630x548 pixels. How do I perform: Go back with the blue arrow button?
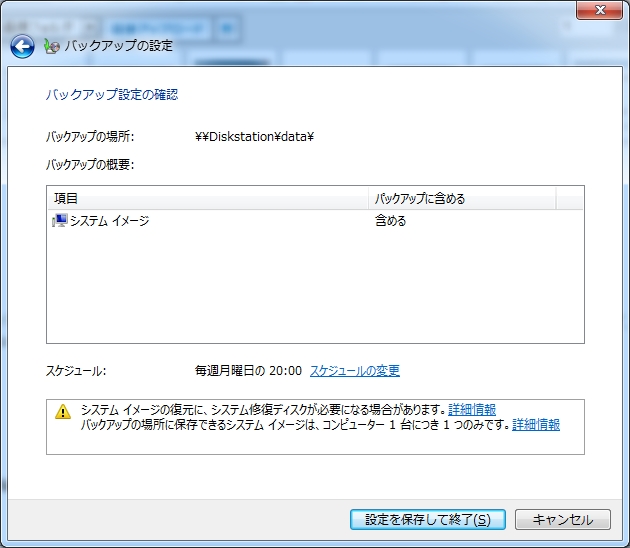click(x=22, y=47)
